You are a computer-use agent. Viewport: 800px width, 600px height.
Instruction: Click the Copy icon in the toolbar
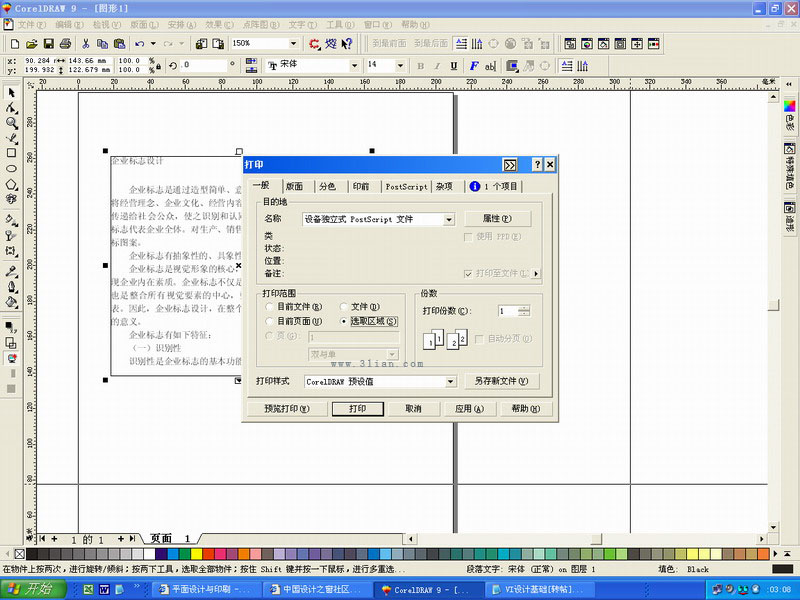(x=102, y=44)
